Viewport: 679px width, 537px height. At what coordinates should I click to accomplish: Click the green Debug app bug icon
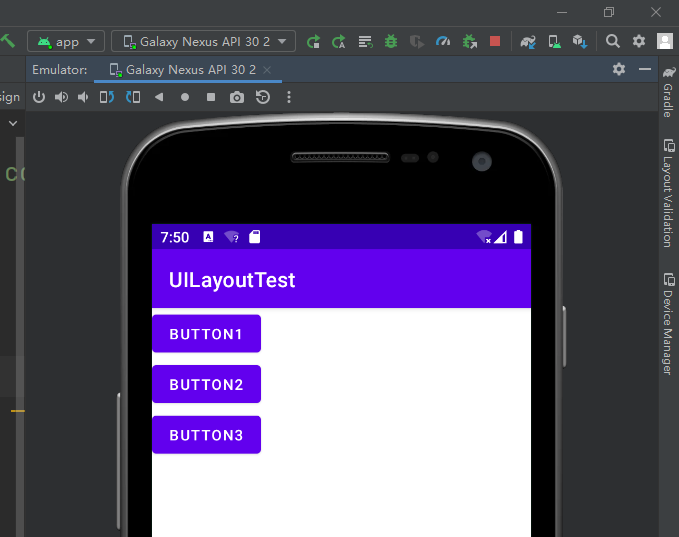(x=391, y=42)
